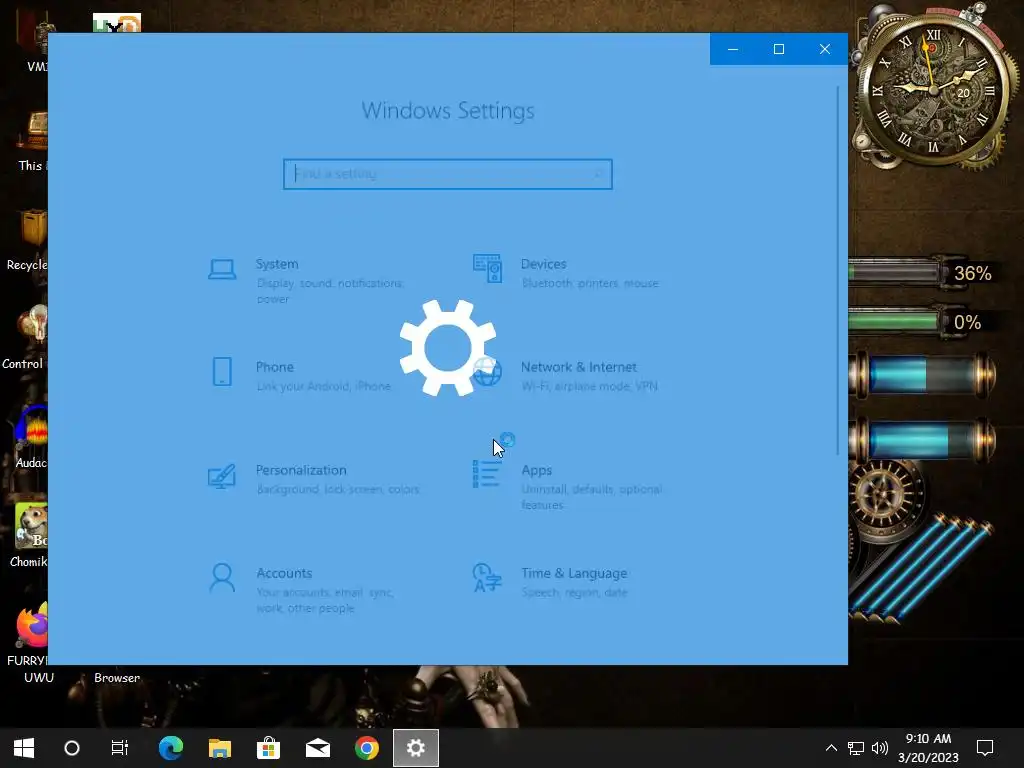Maximize the Settings window
The image size is (1024, 768).
778,49
